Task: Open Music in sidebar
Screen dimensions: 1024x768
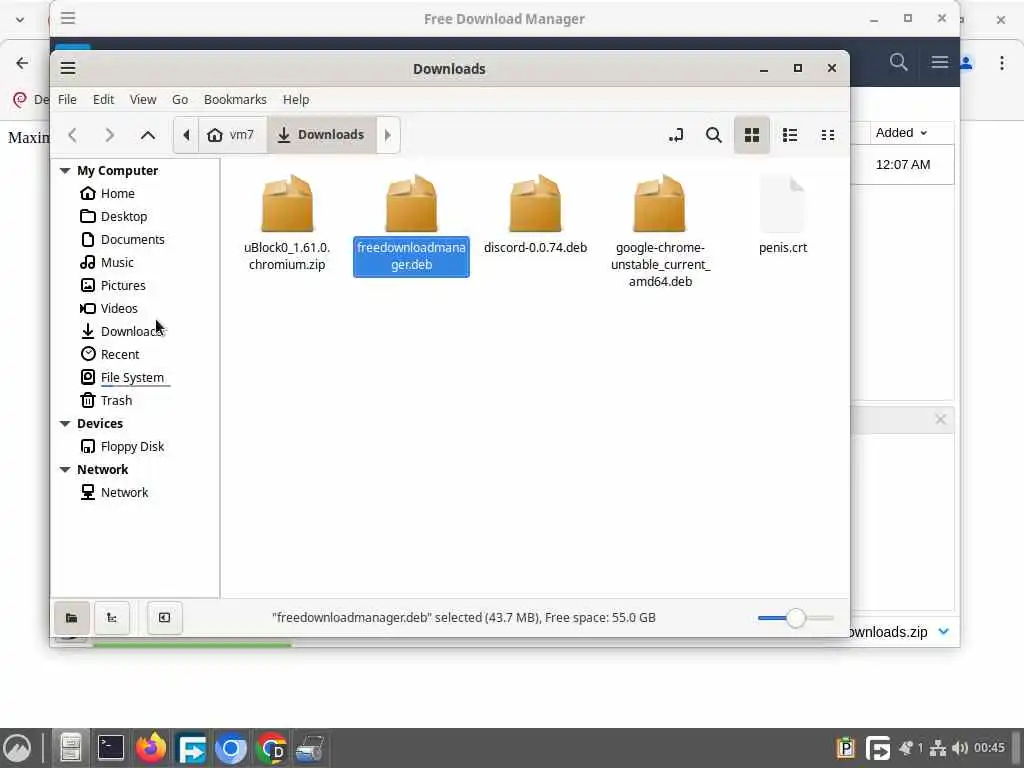Action: [x=117, y=262]
